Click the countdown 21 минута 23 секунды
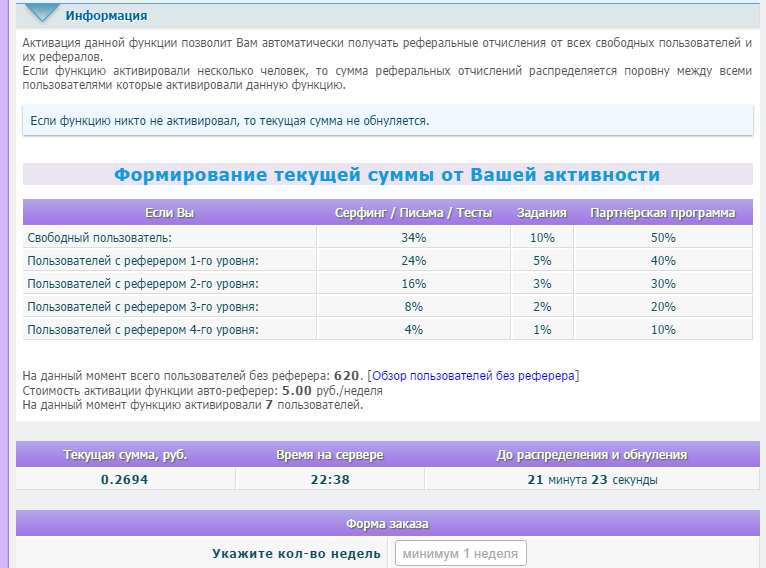766x568 pixels. point(592,480)
